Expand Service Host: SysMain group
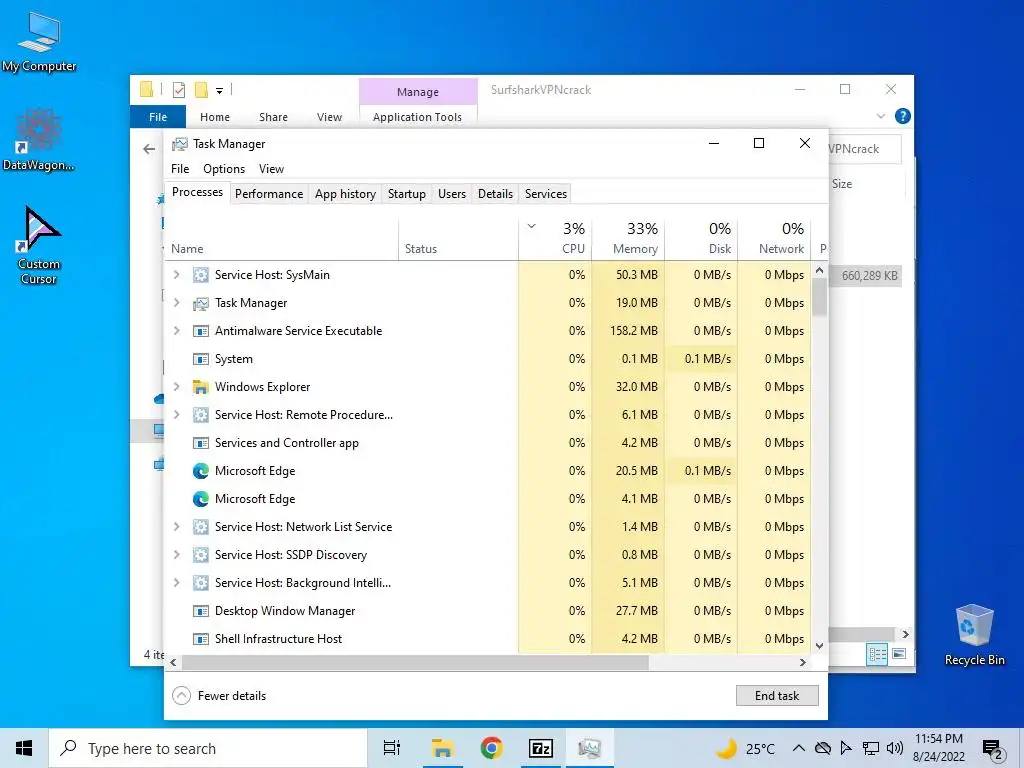 176,275
